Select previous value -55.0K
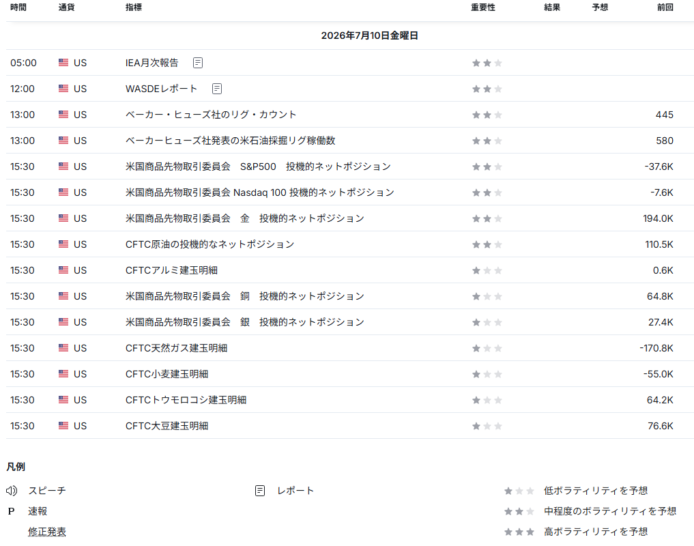The width and height of the screenshot is (694, 546). (x=659, y=374)
